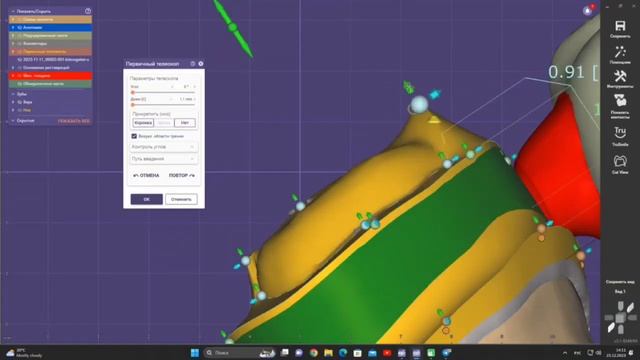Viewport: 640px width, 360px height.
Task: Click the angle (Угол) slider handle
Action: point(133,93)
